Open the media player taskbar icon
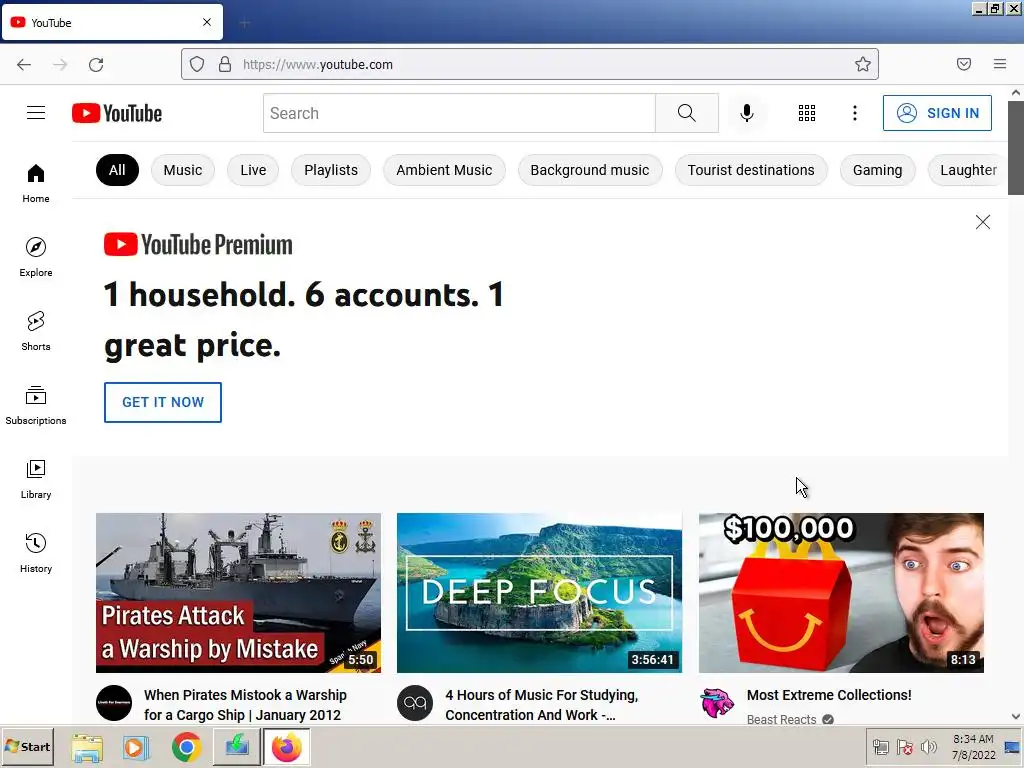Image resolution: width=1024 pixels, height=768 pixels. [x=136, y=747]
